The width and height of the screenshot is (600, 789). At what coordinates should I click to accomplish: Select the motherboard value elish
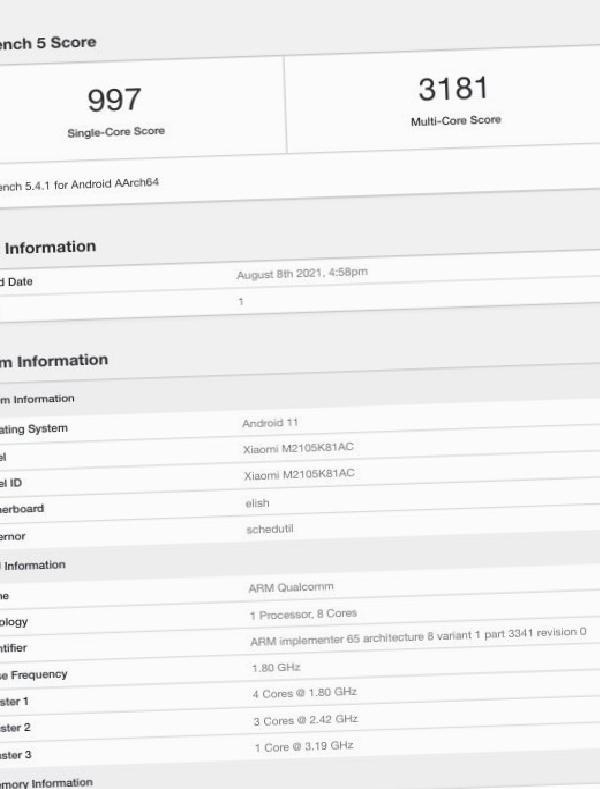pyautogui.click(x=257, y=503)
